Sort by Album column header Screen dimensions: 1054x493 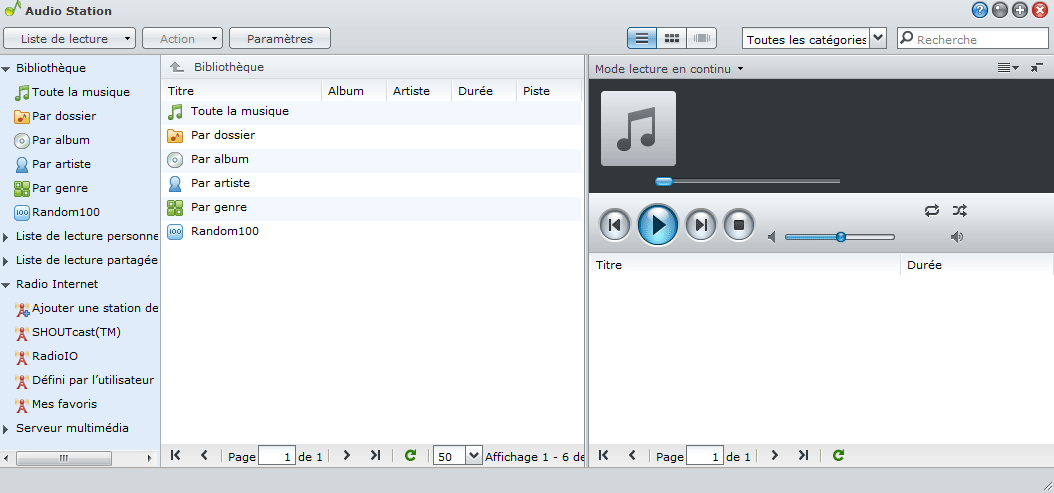coord(354,91)
